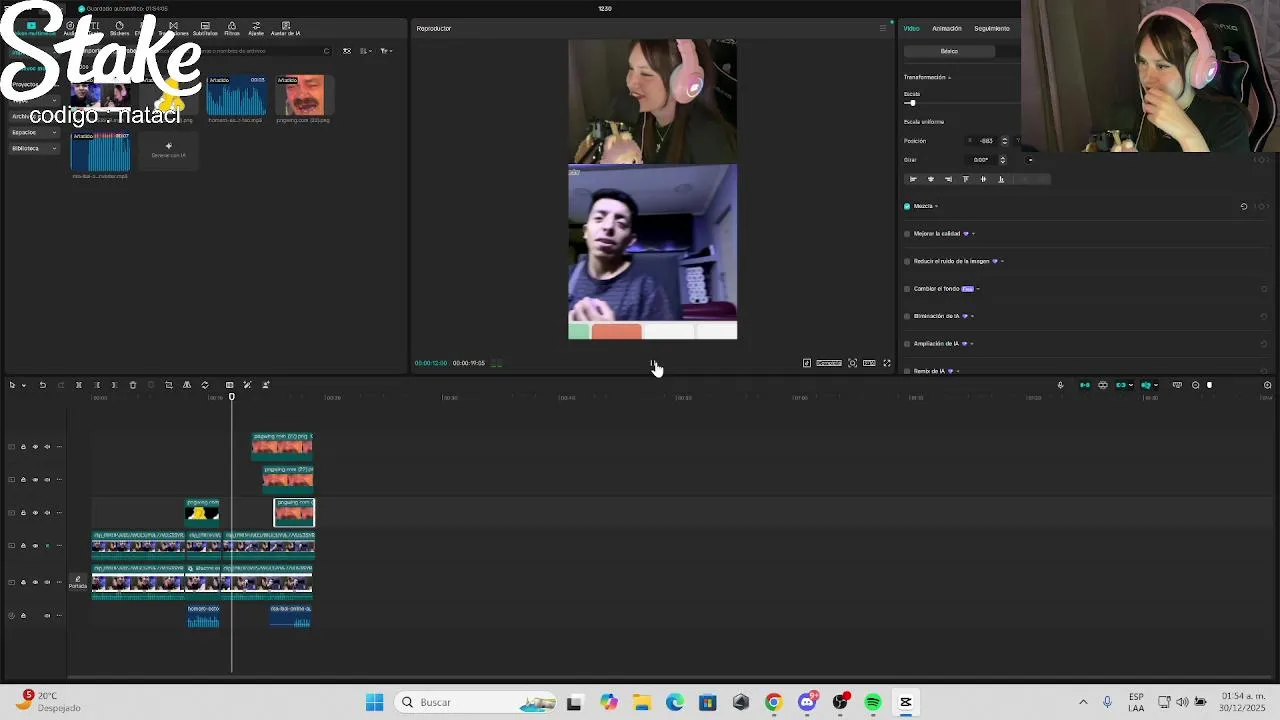Expand the Espacios sidebar item
Image resolution: width=1280 pixels, height=720 pixels.
[x=32, y=132]
